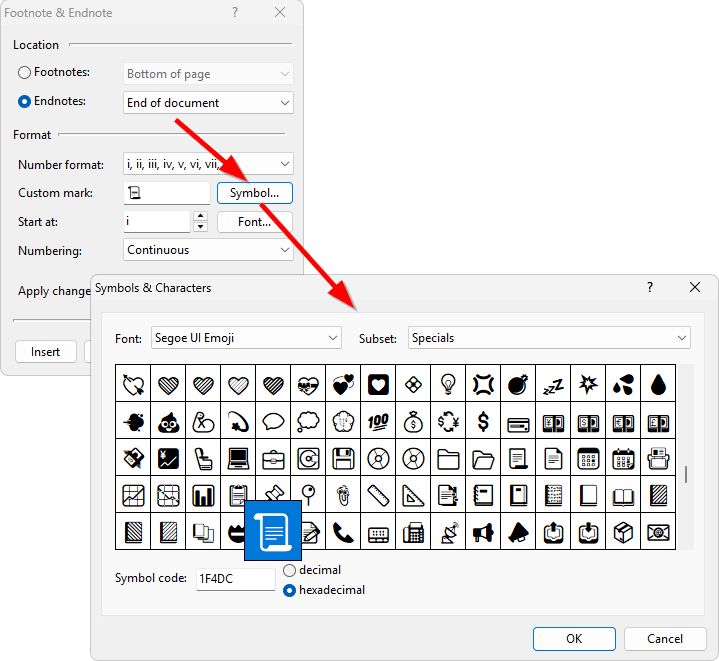Select the package box symbol
Viewport: 719px width, 661px height.
tap(623, 532)
